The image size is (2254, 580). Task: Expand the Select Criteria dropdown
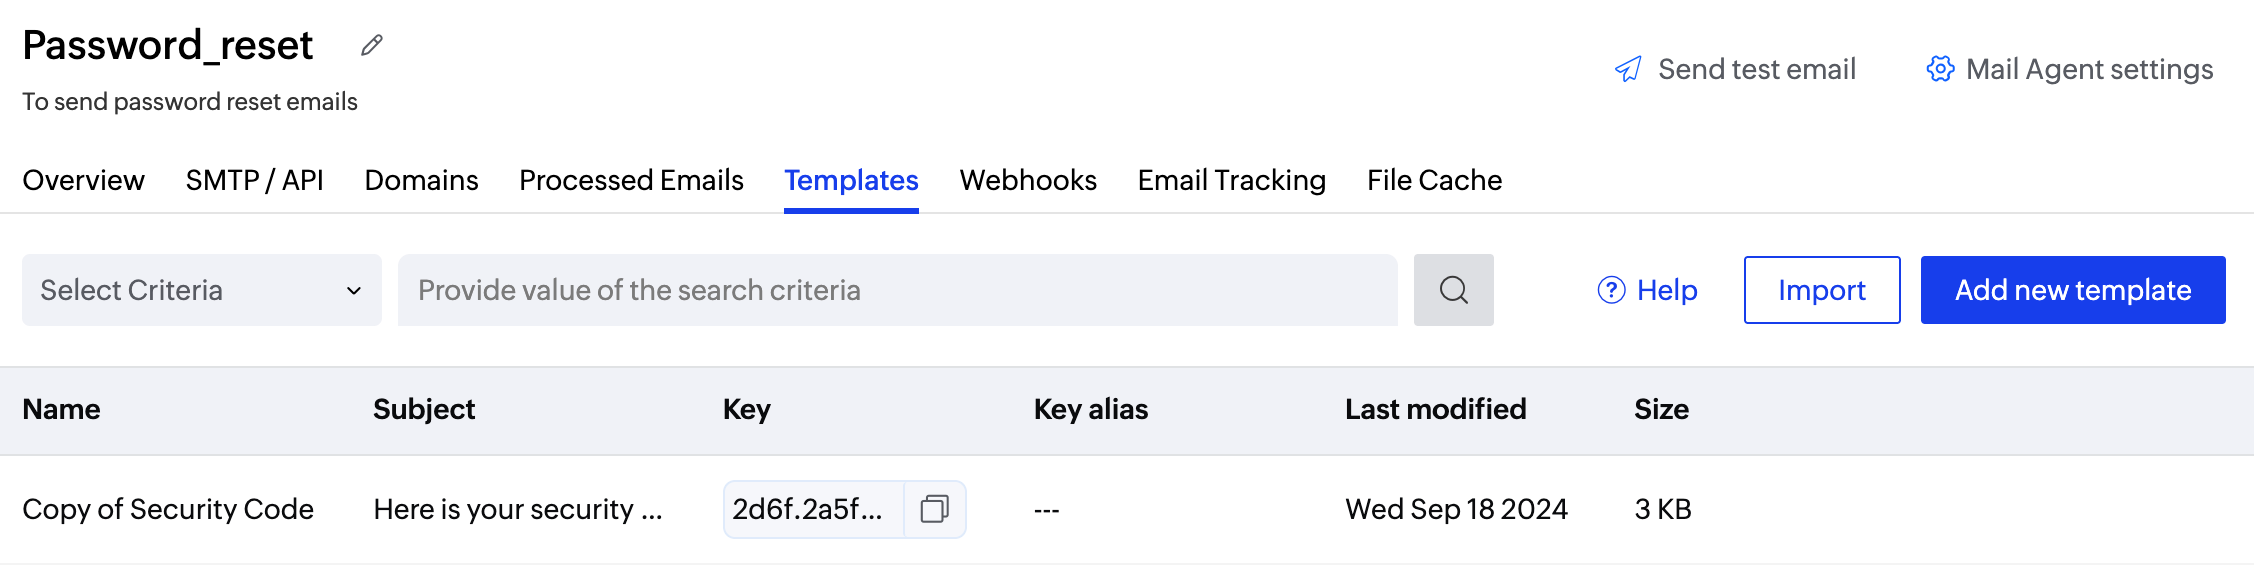[x=202, y=290]
